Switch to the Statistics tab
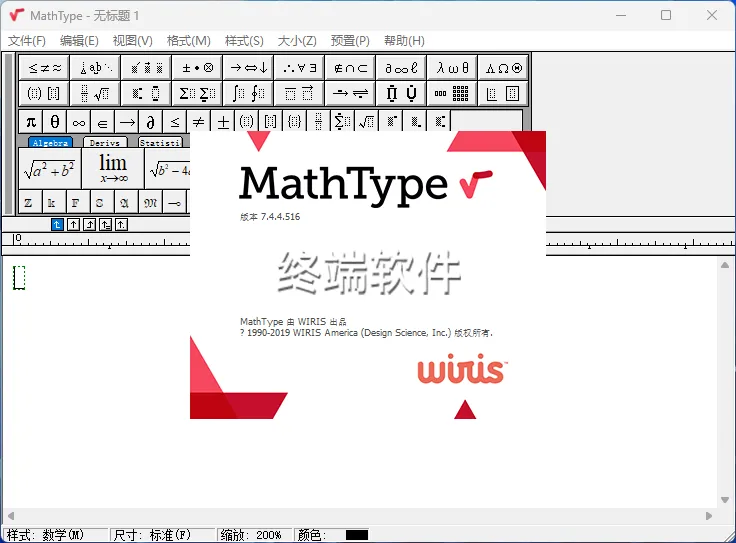 point(161,142)
